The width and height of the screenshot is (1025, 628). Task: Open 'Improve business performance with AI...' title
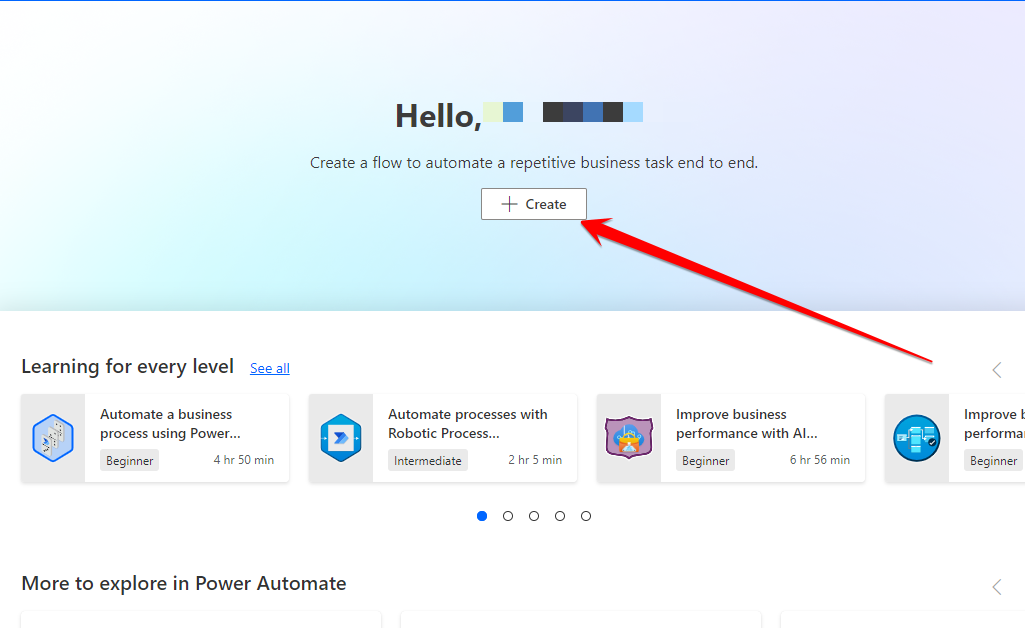747,423
